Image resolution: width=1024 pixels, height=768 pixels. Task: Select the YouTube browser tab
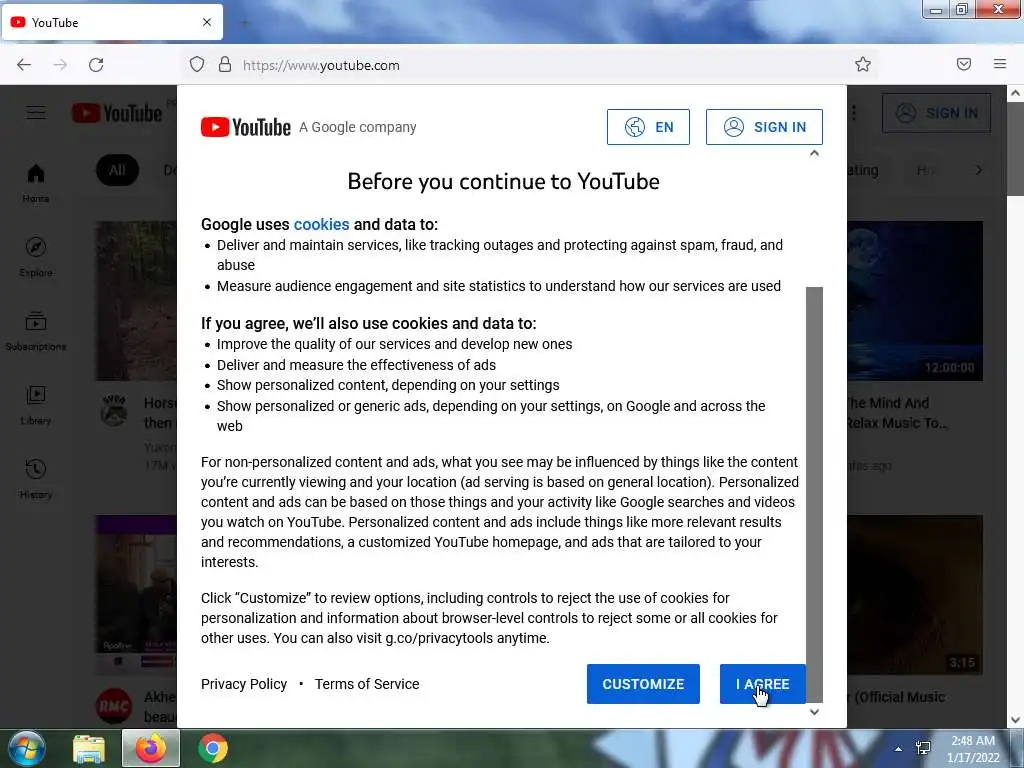coord(112,22)
